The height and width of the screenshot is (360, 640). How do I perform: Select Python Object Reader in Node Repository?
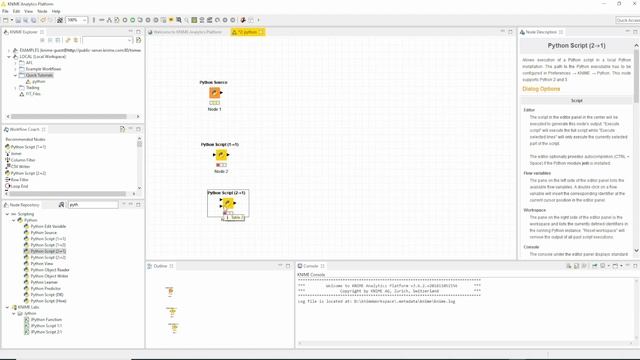point(50,270)
